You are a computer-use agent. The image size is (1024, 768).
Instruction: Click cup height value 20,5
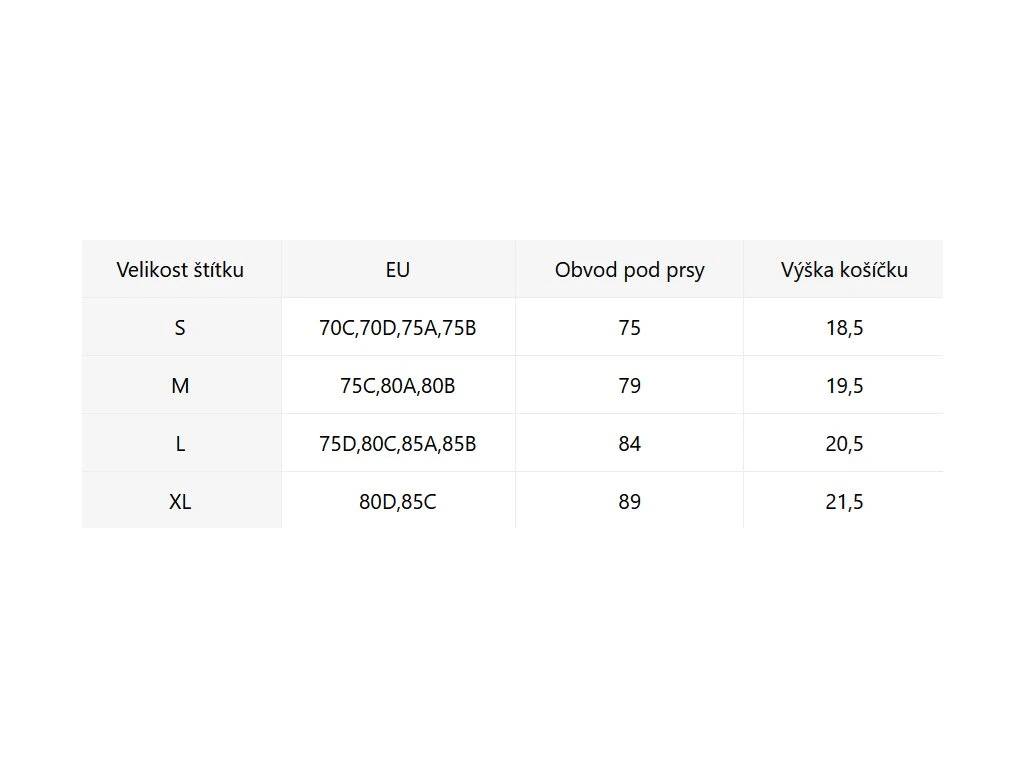tap(845, 444)
